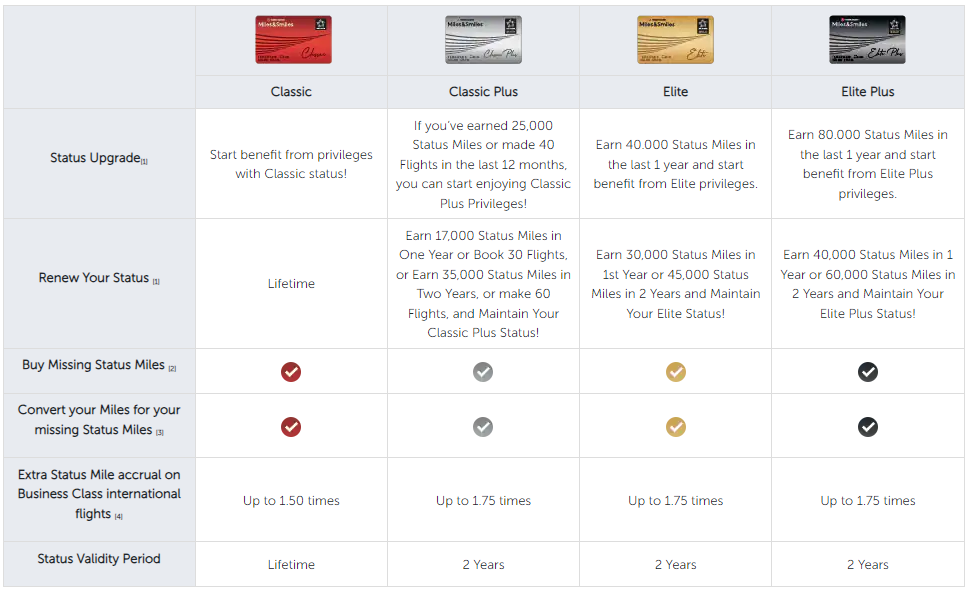Click the Status Upgrade row label

[96, 158]
